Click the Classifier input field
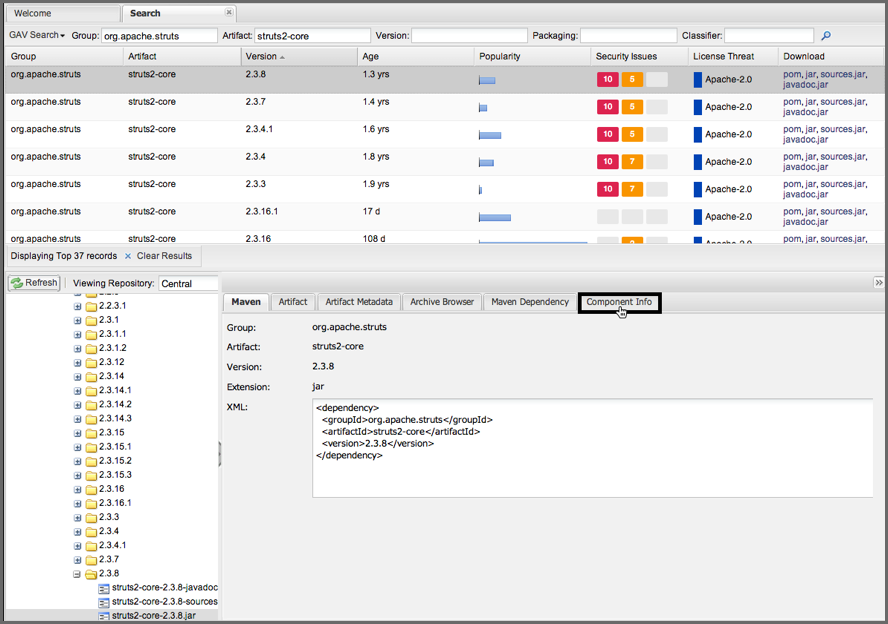Viewport: 888px width, 624px height. (769, 36)
